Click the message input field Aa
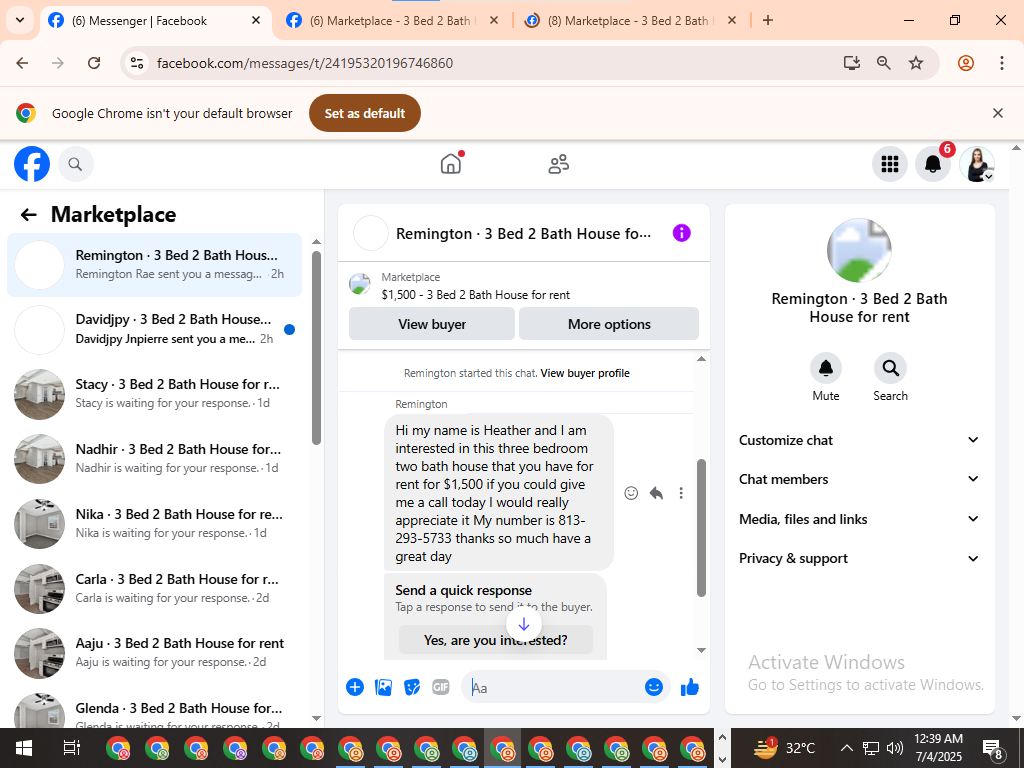The image size is (1024, 768). 555,688
